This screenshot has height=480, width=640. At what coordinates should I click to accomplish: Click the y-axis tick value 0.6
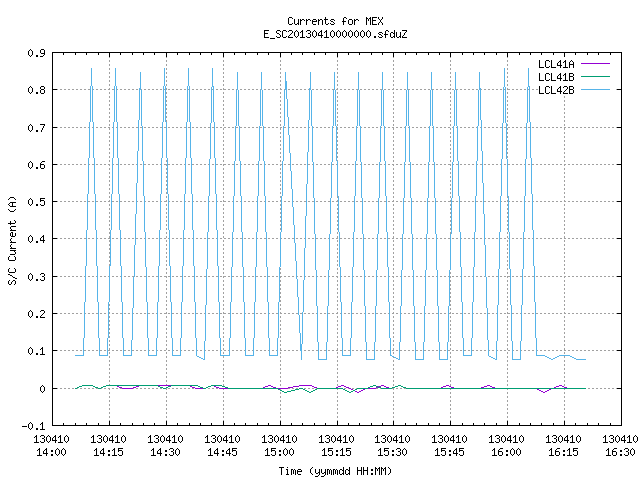[x=36, y=165]
